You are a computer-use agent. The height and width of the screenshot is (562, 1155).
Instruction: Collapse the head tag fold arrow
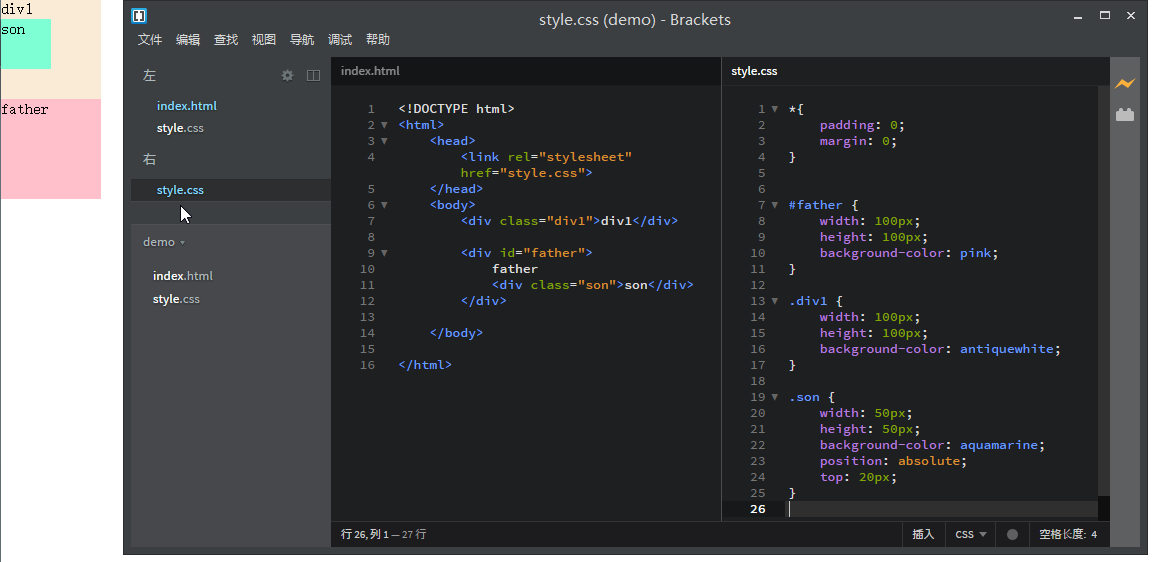[x=384, y=141]
